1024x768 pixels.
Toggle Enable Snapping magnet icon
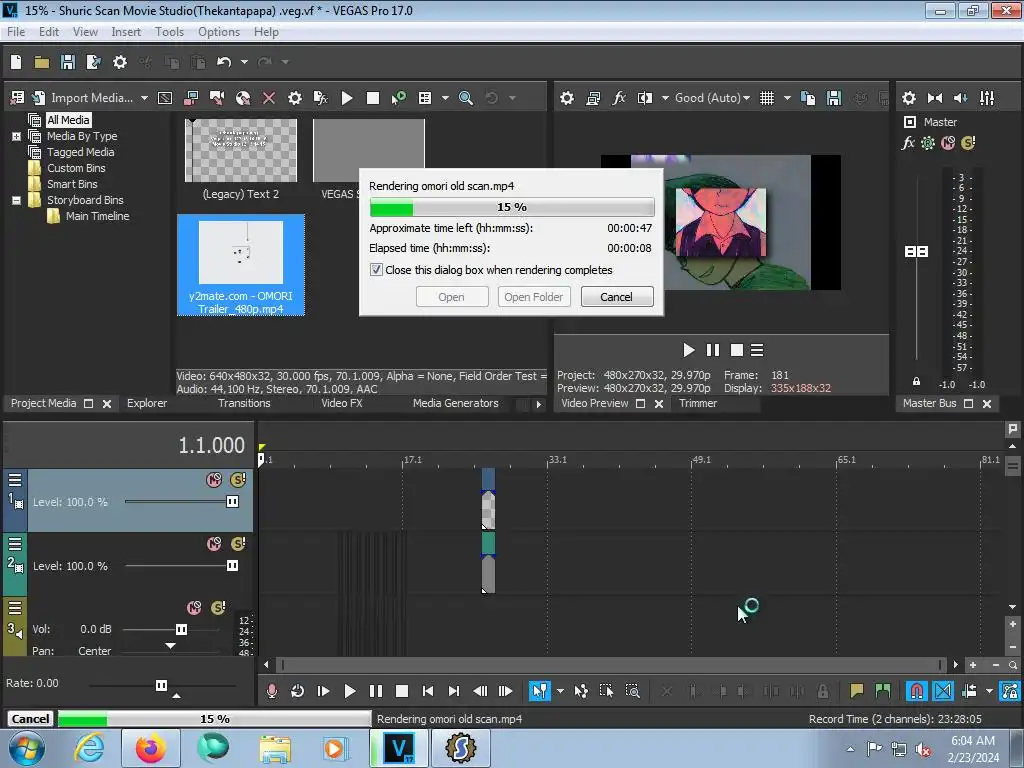[917, 691]
